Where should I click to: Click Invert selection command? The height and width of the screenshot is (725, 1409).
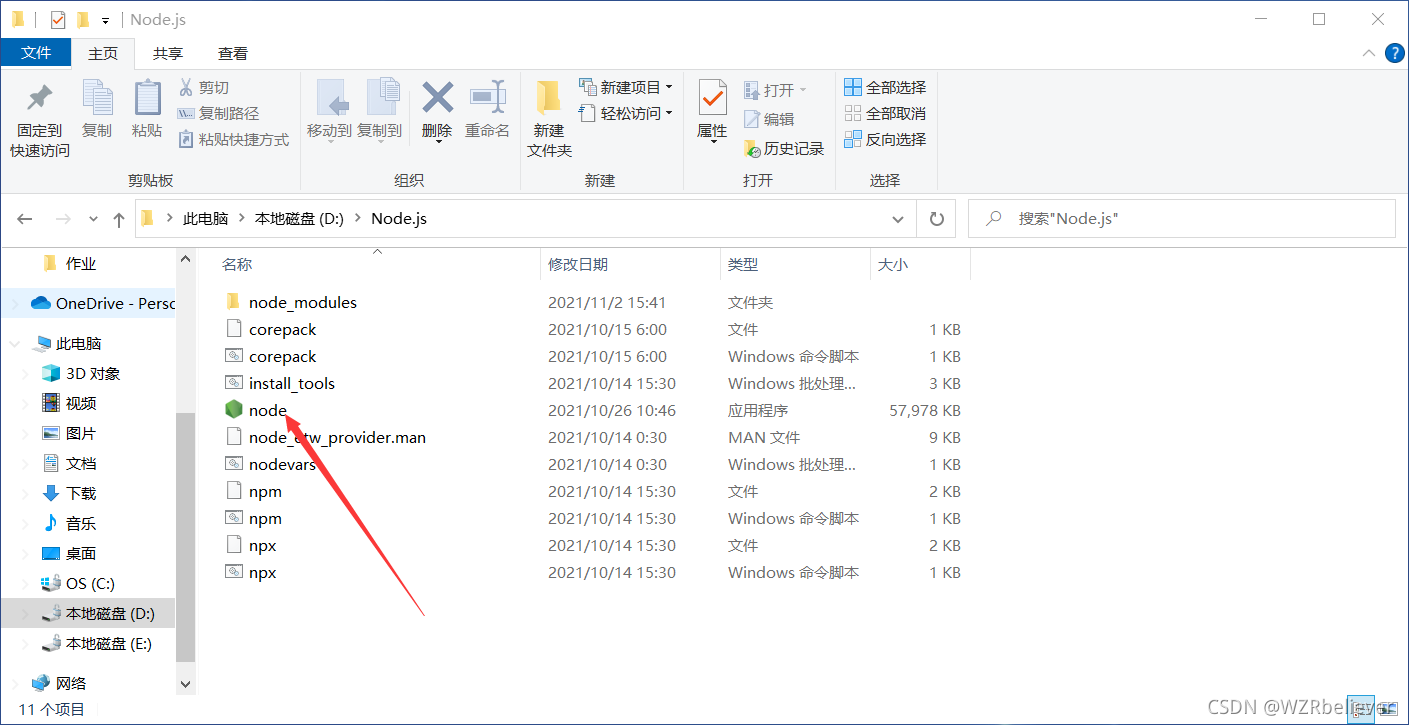(885, 140)
